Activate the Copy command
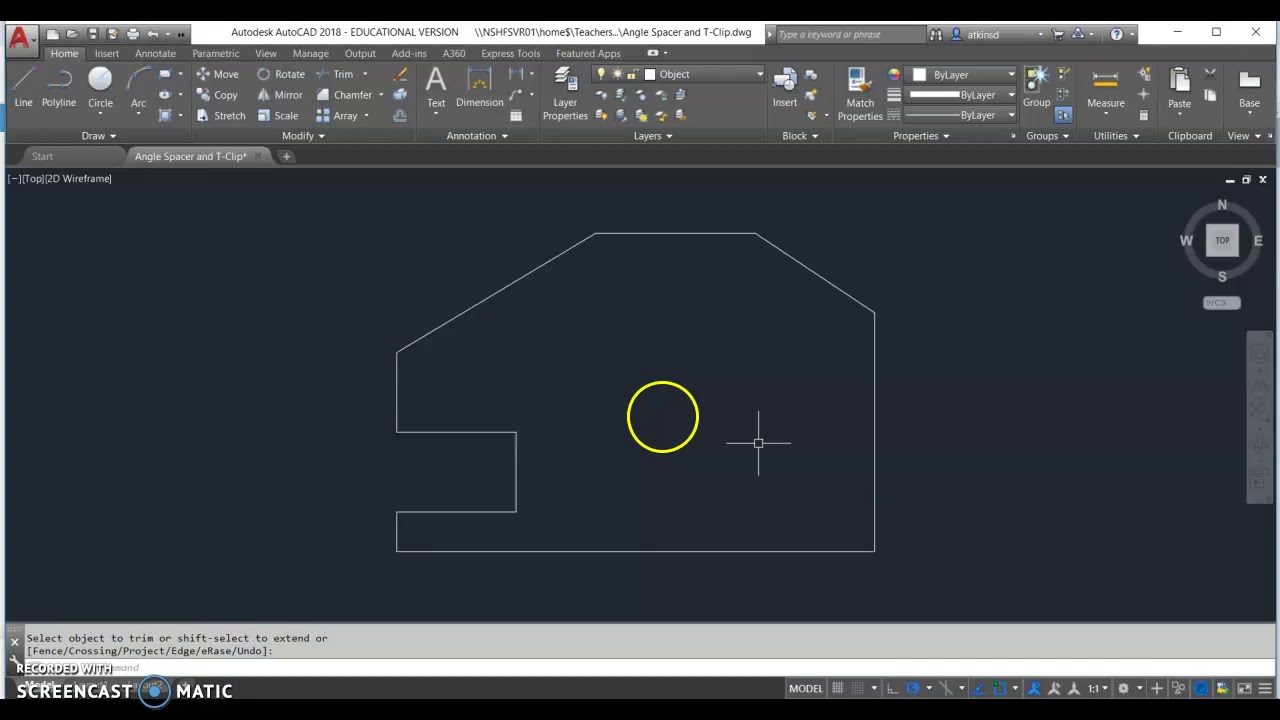 click(x=217, y=95)
